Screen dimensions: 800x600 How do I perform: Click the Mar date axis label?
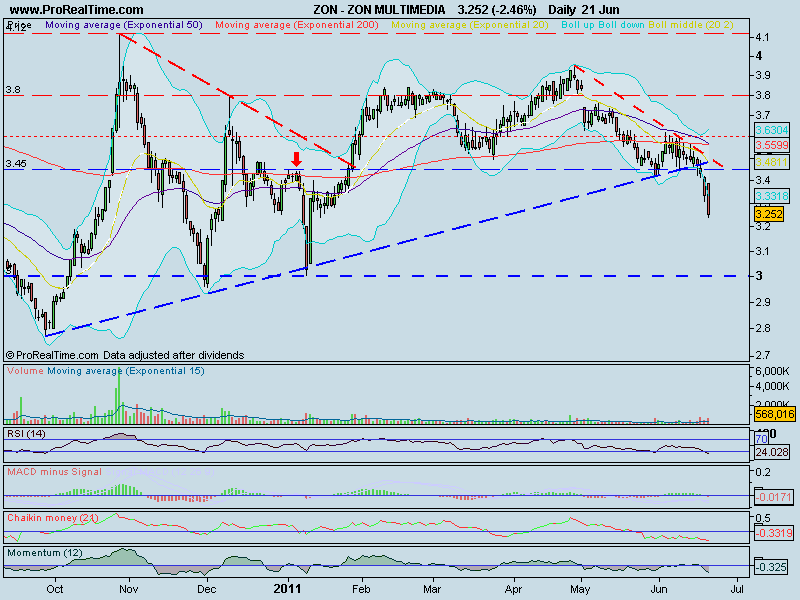tap(432, 589)
